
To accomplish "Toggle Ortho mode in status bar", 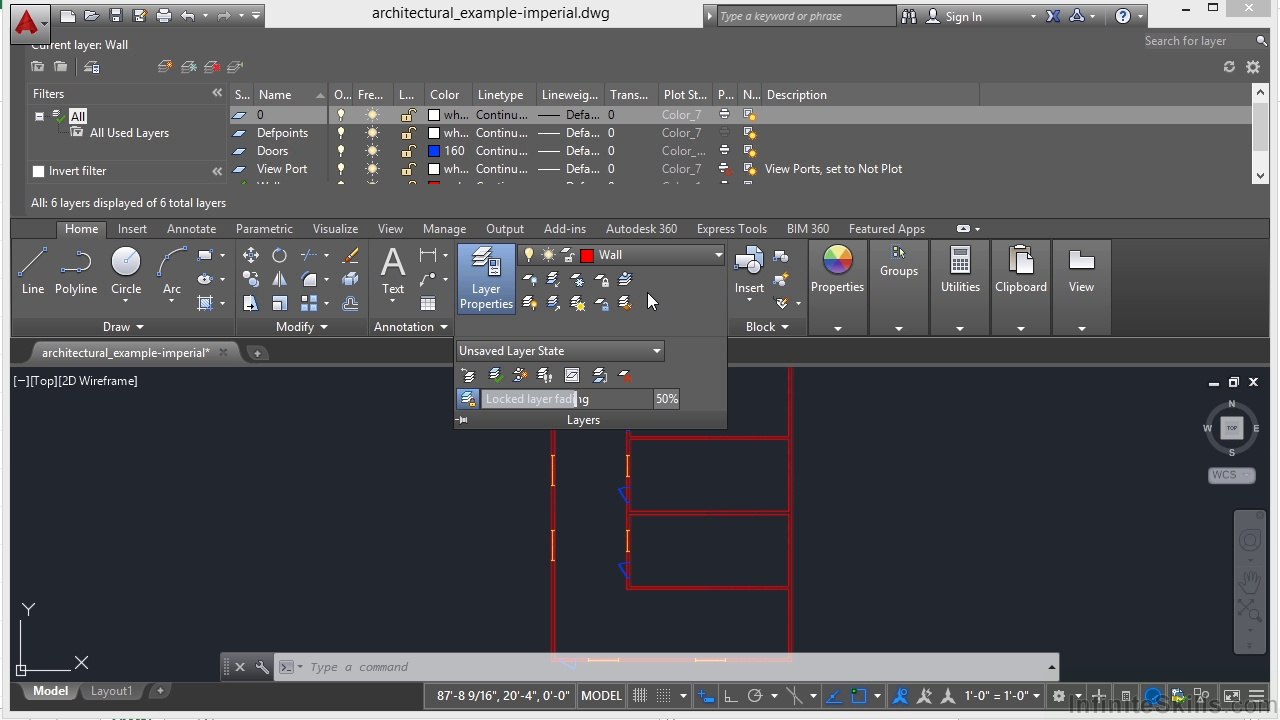I will 731,696.
